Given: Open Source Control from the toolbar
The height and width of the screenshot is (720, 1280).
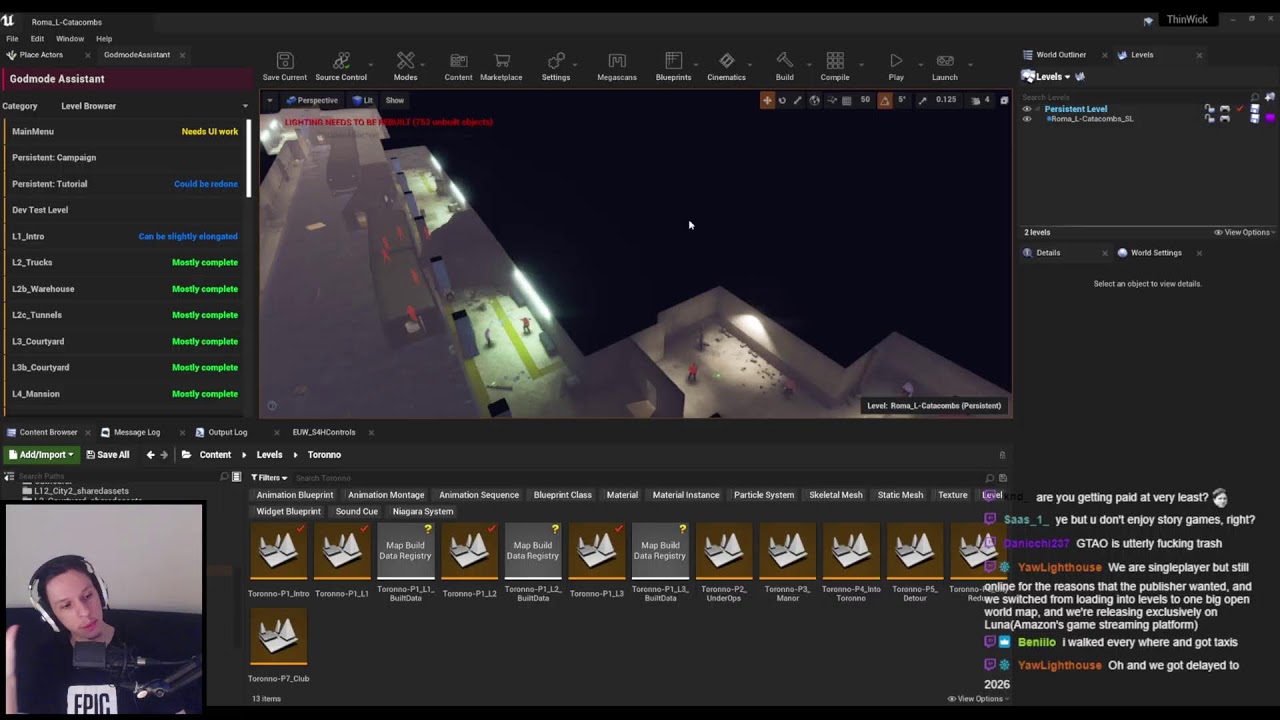Looking at the screenshot, I should 341,66.
